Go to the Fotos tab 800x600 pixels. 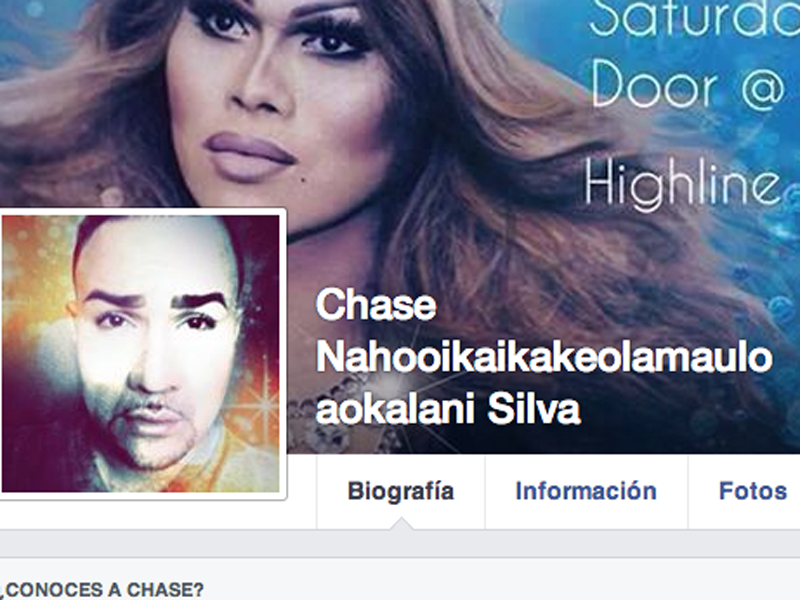[753, 491]
